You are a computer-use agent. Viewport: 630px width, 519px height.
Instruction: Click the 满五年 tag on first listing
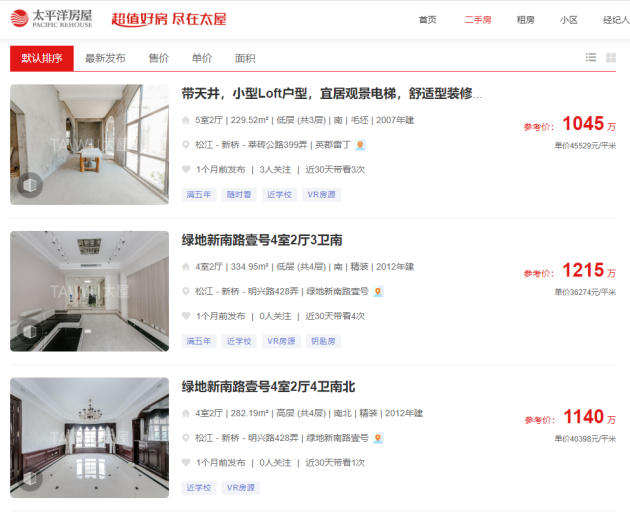199,195
